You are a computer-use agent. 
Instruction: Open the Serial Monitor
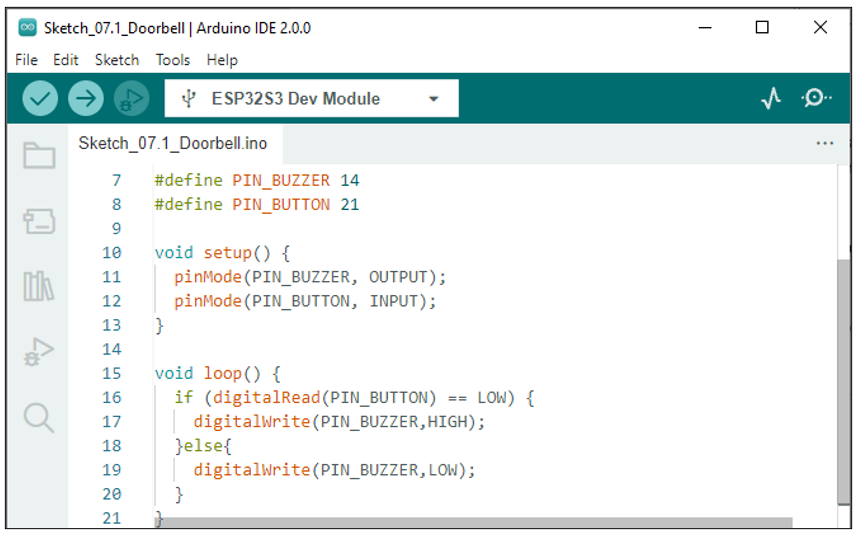click(x=816, y=99)
